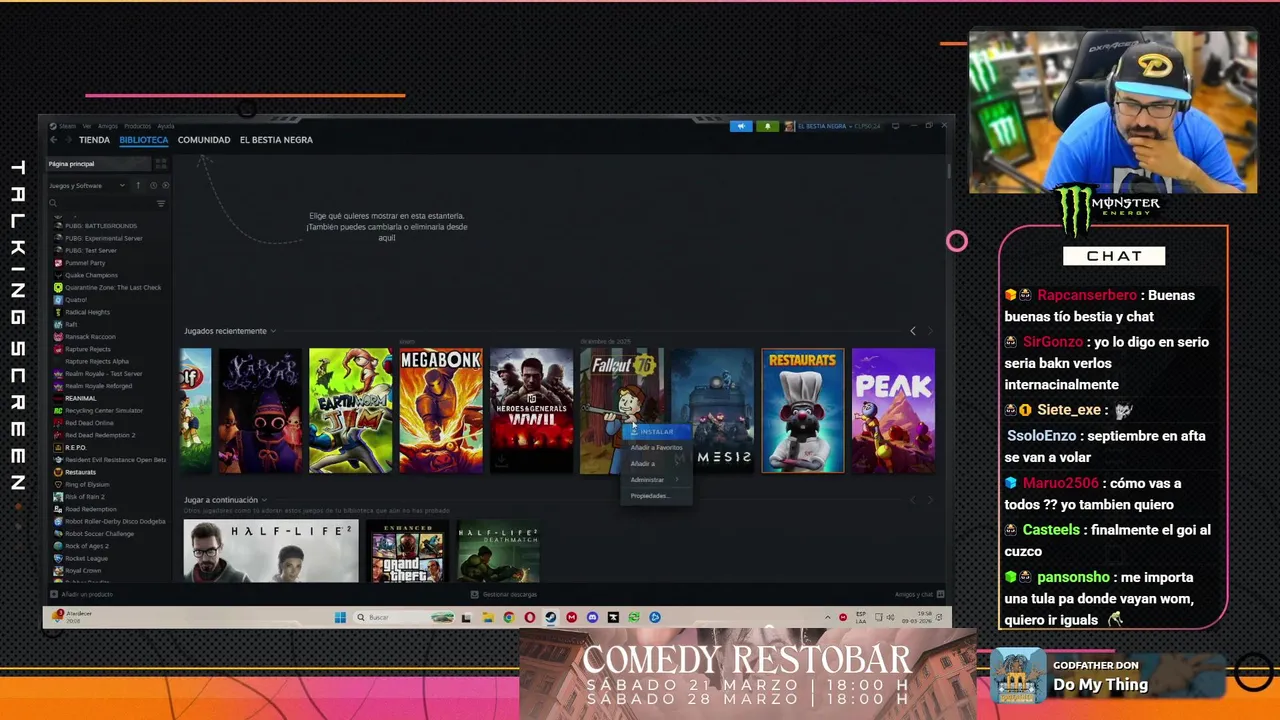Click Añadir un producto at the bottom left
The image size is (1280, 720).
tap(82, 594)
